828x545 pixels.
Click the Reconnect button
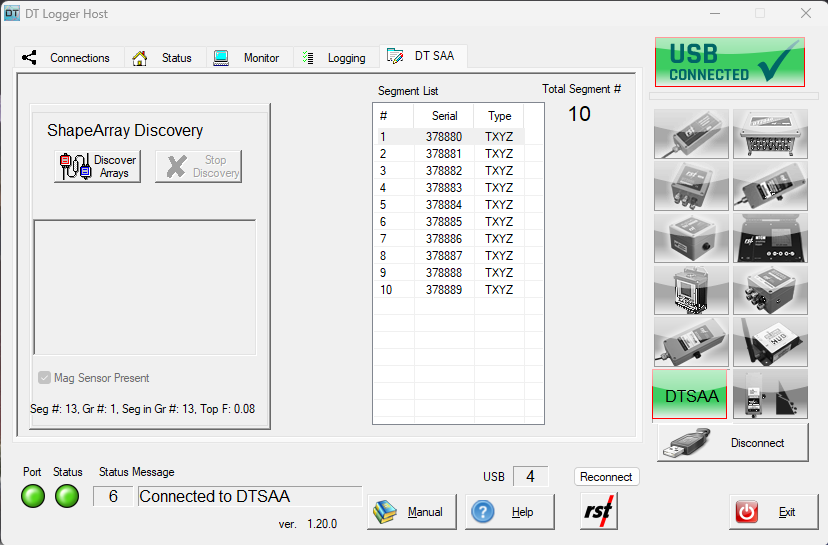click(606, 477)
